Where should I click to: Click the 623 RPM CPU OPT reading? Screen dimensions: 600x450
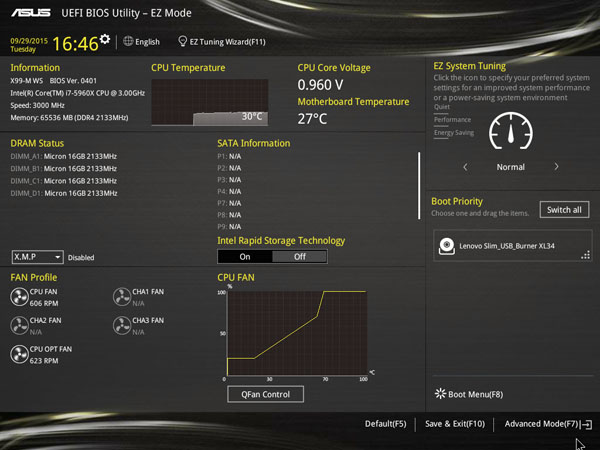click(x=44, y=361)
